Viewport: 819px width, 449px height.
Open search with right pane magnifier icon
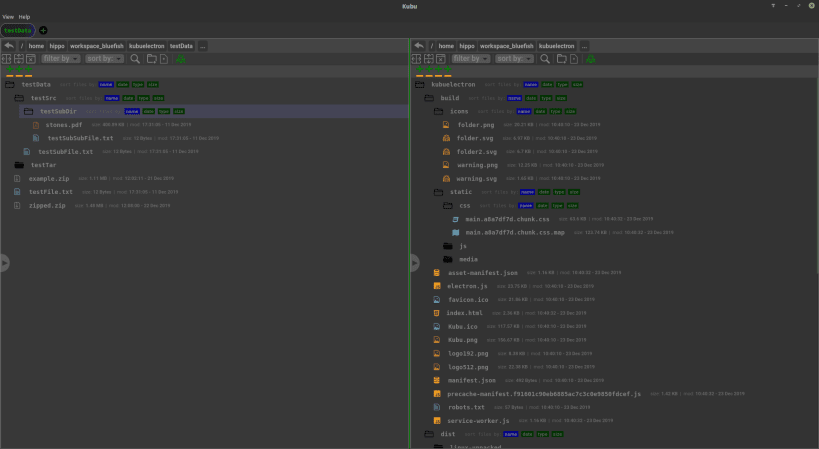[x=545, y=59]
